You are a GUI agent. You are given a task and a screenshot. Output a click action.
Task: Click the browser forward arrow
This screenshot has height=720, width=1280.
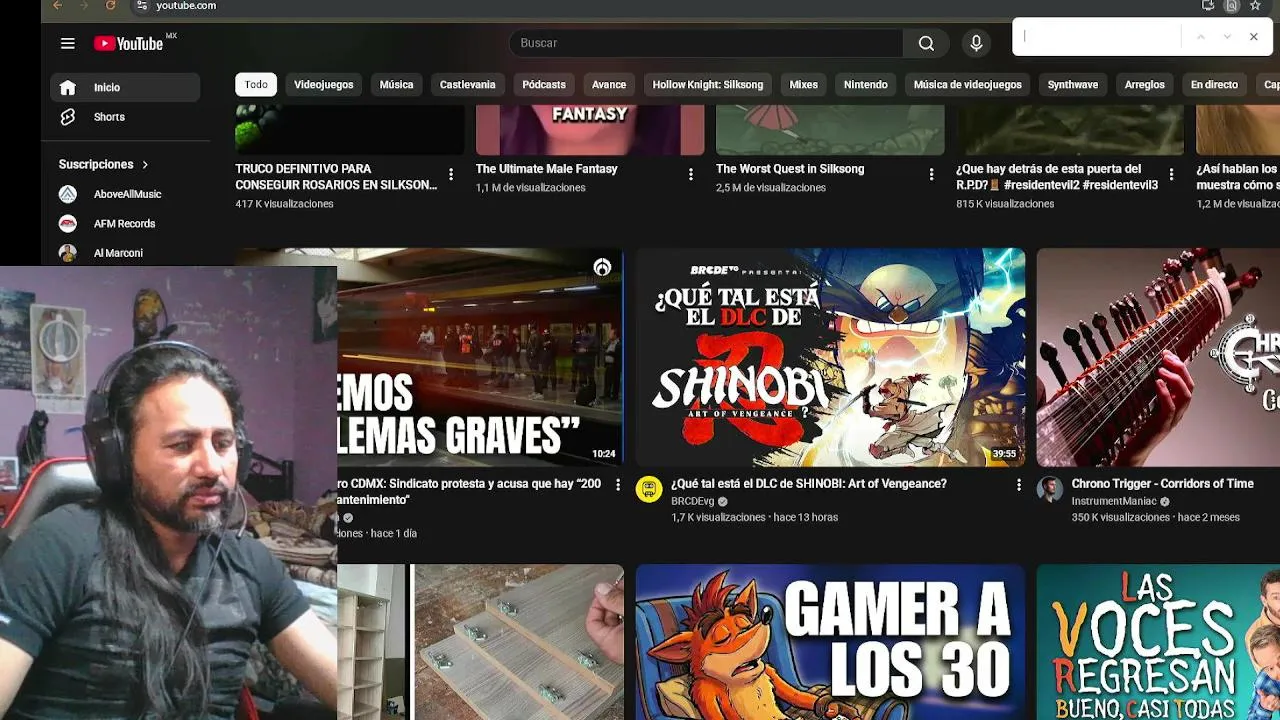pos(84,6)
